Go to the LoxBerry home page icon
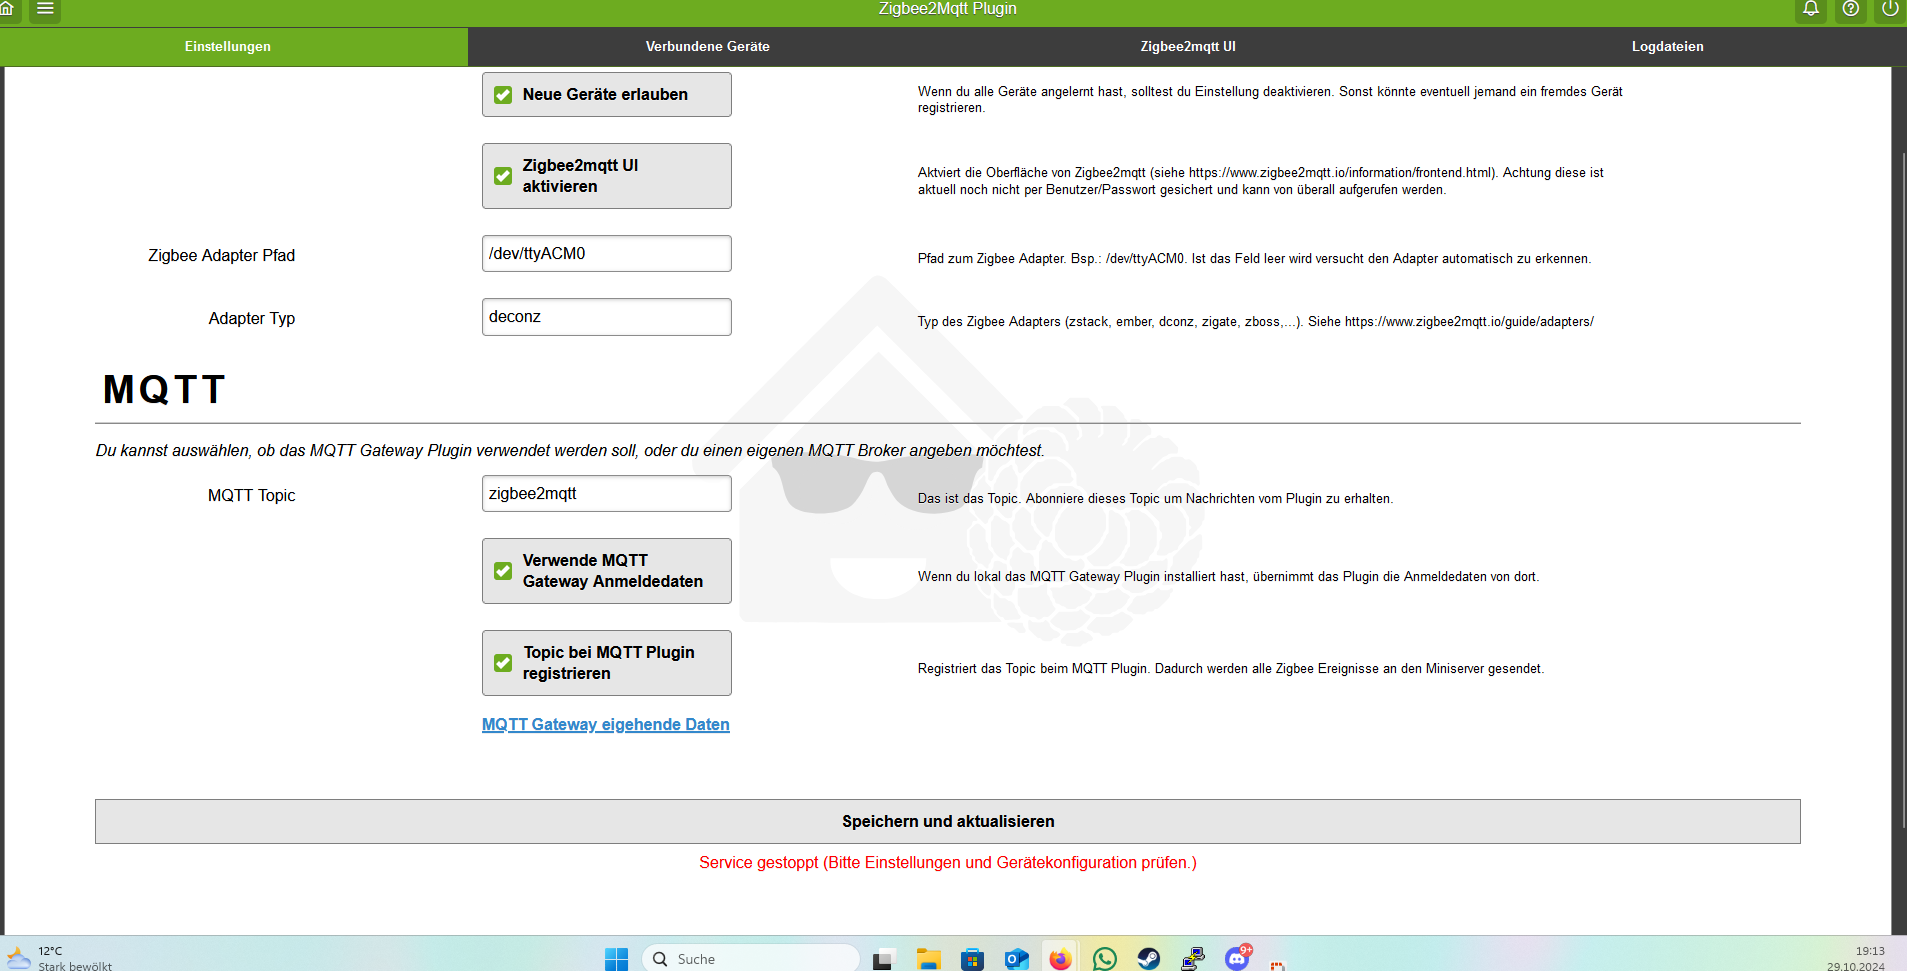The width and height of the screenshot is (1907, 971). (6, 9)
